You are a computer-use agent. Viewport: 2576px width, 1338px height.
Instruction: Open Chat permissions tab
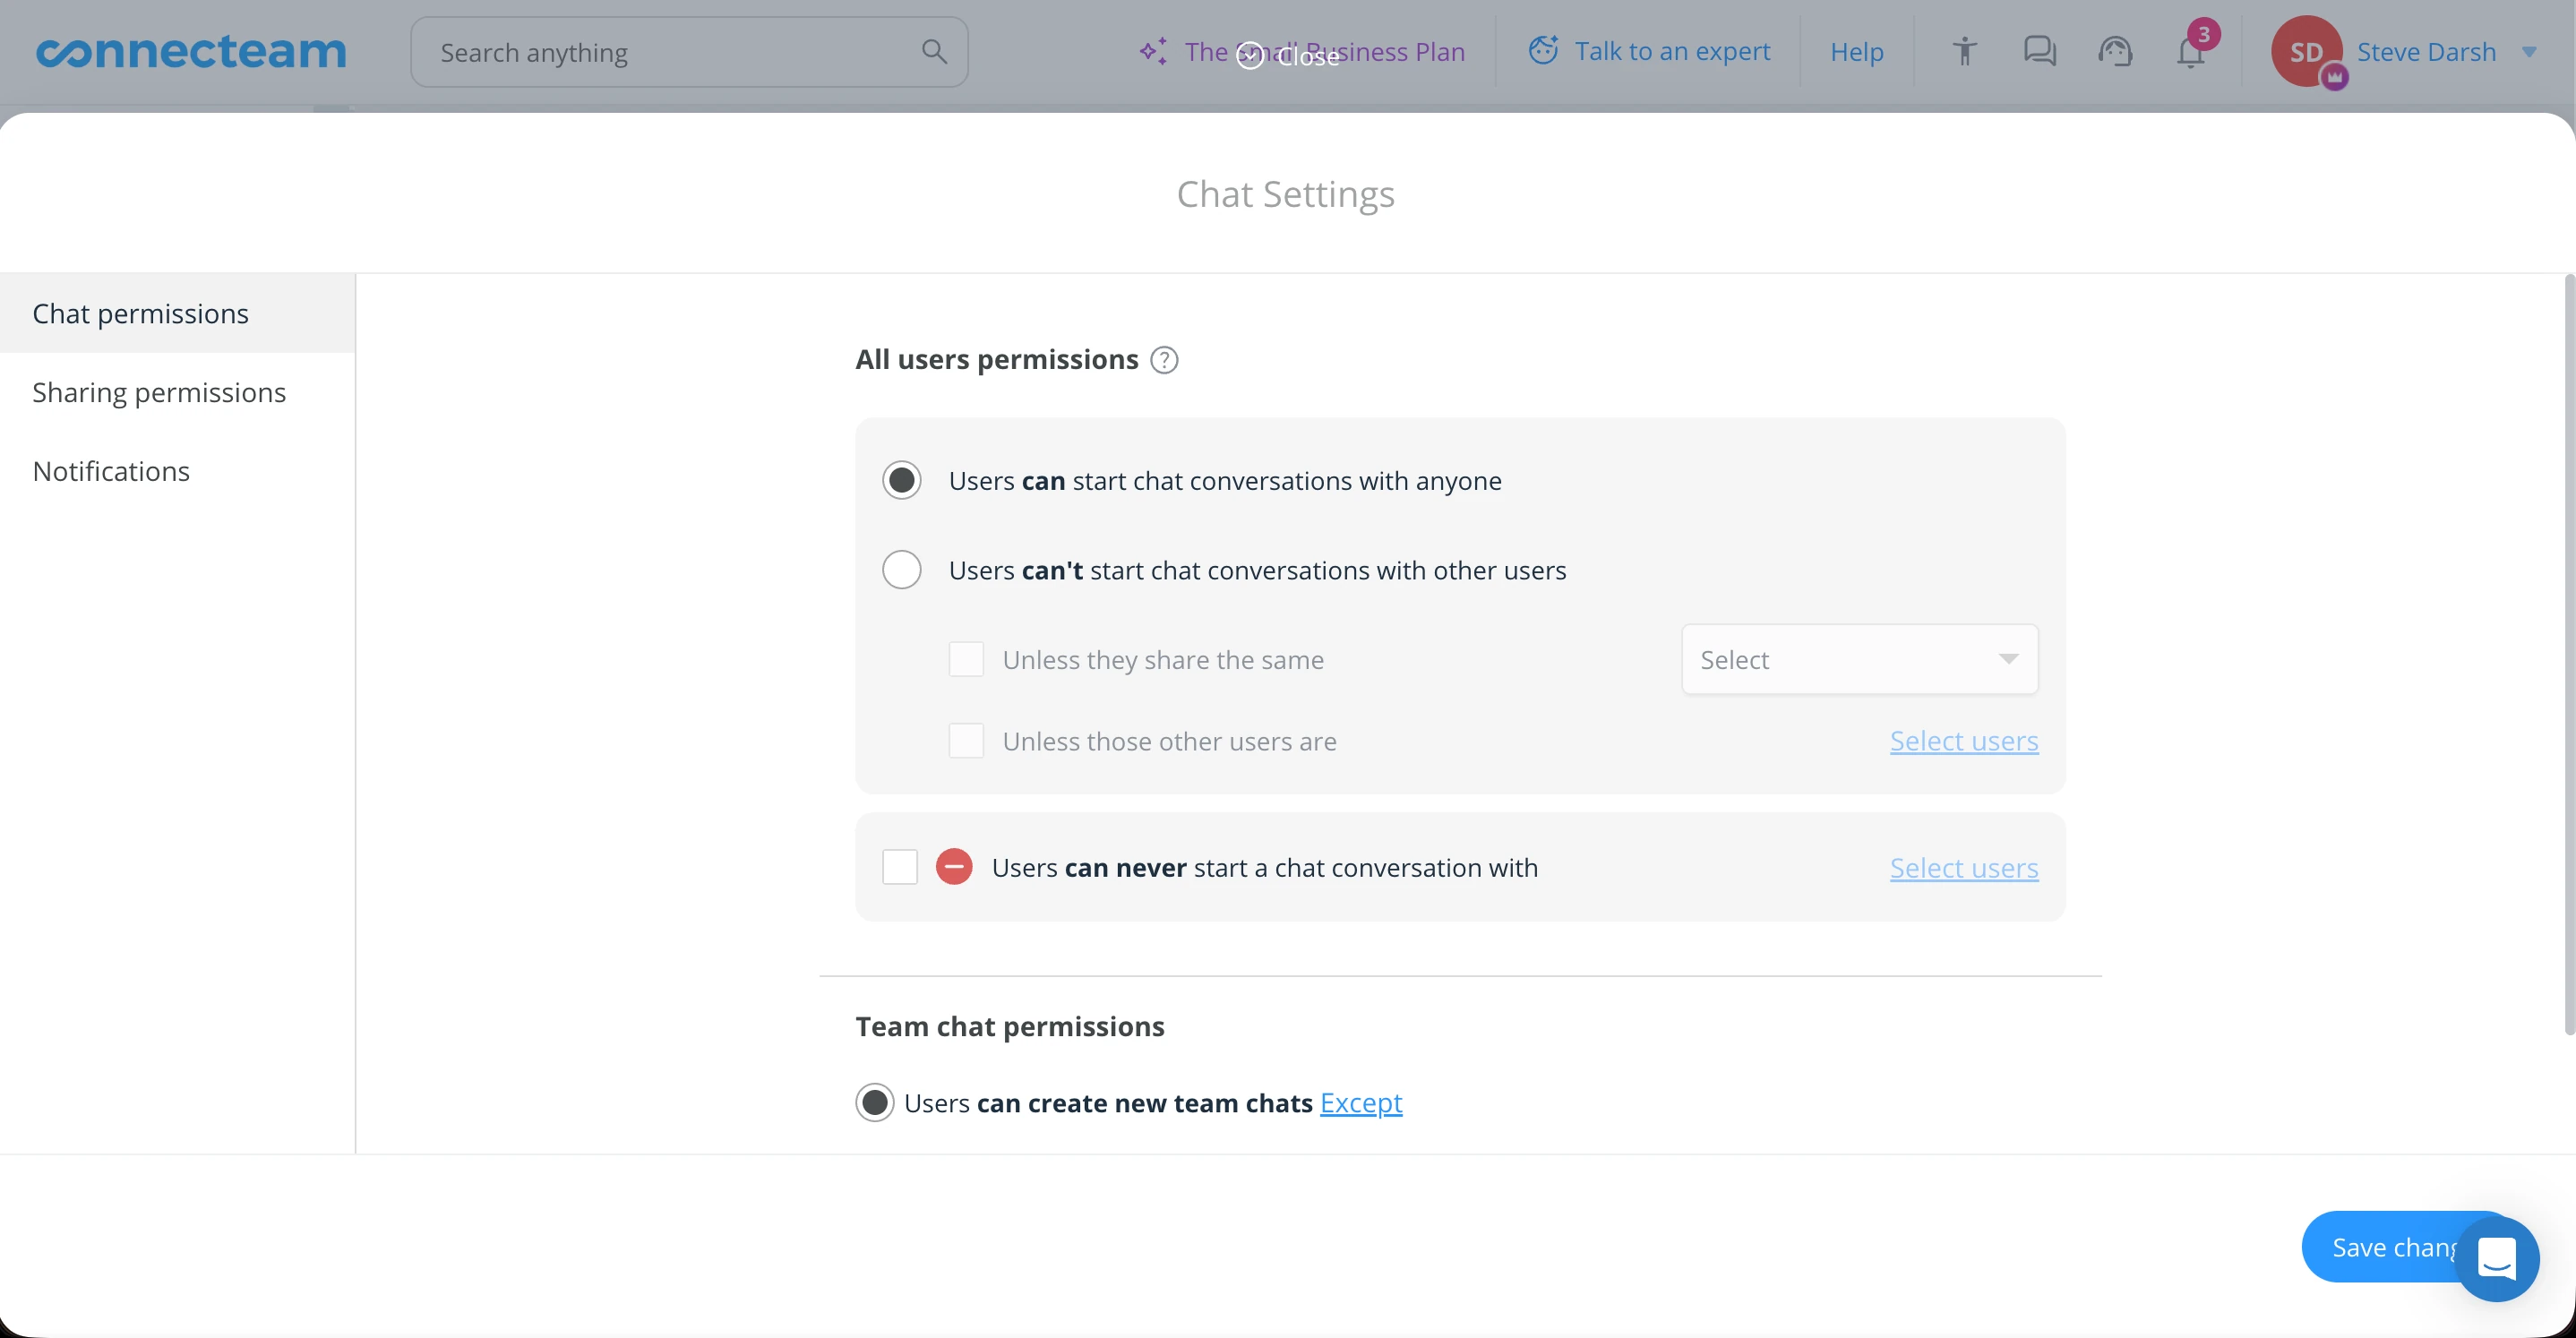click(x=177, y=313)
